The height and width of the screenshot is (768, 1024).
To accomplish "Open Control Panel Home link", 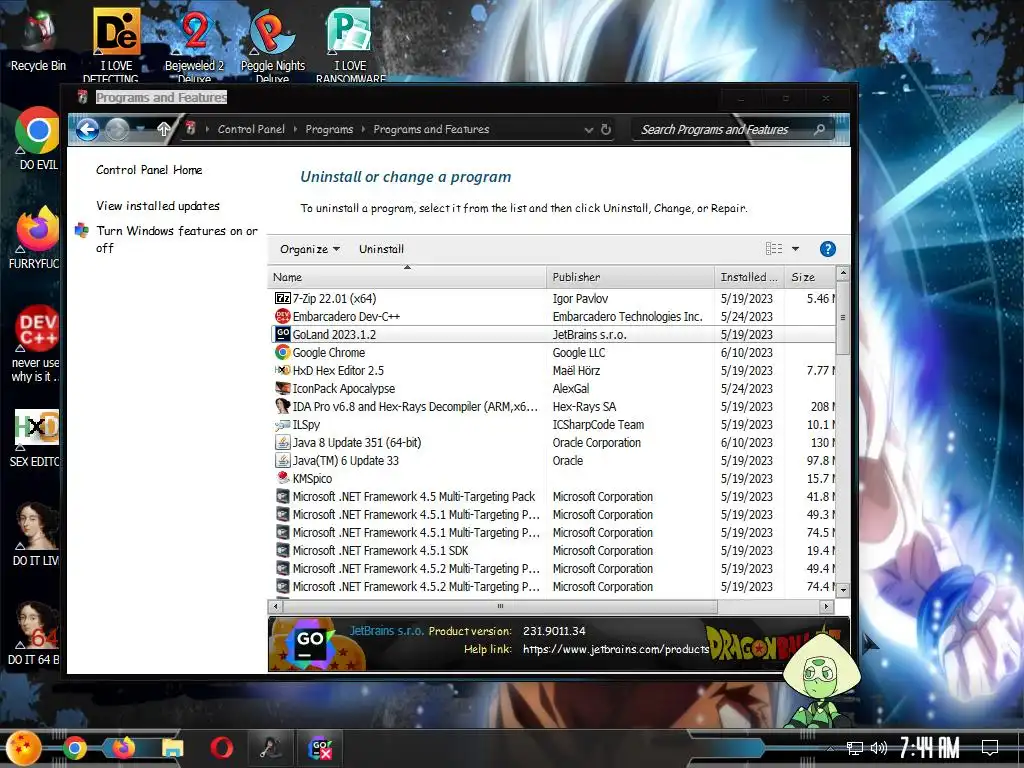I will click(149, 170).
